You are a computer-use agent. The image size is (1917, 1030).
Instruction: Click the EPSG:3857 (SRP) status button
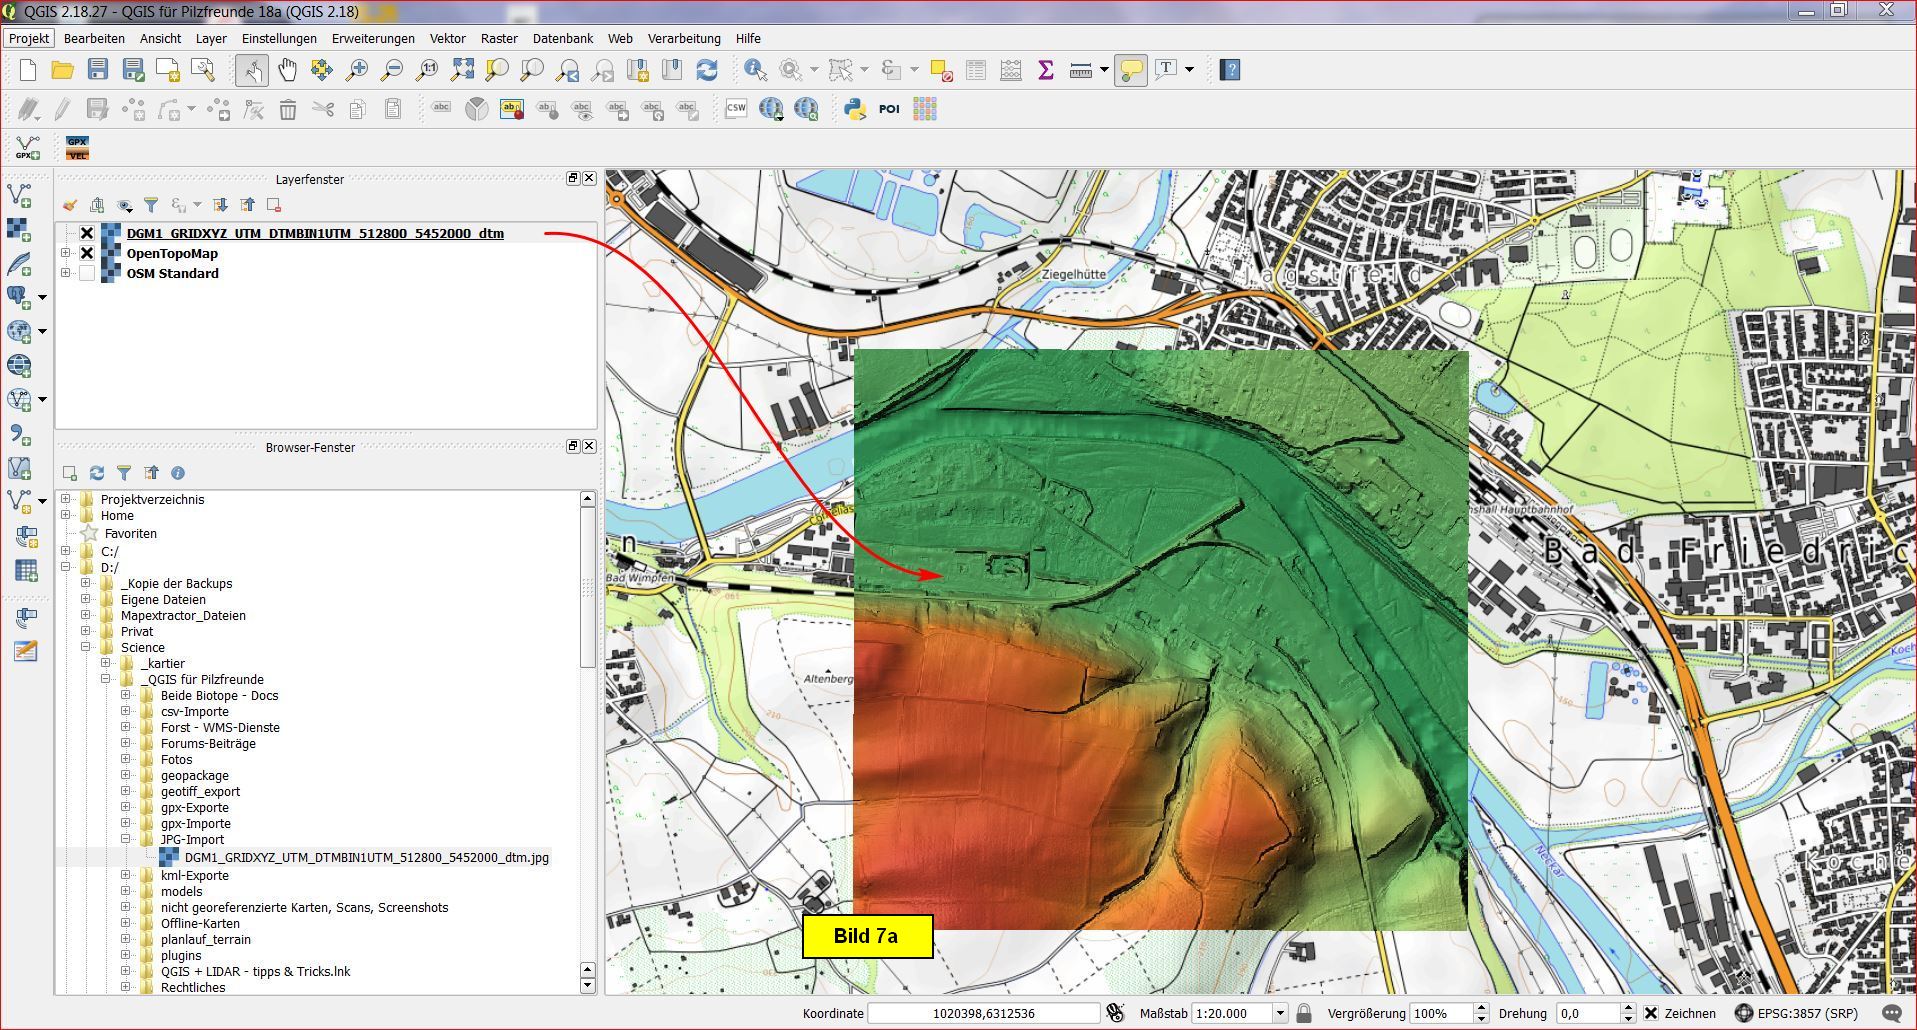1797,1013
